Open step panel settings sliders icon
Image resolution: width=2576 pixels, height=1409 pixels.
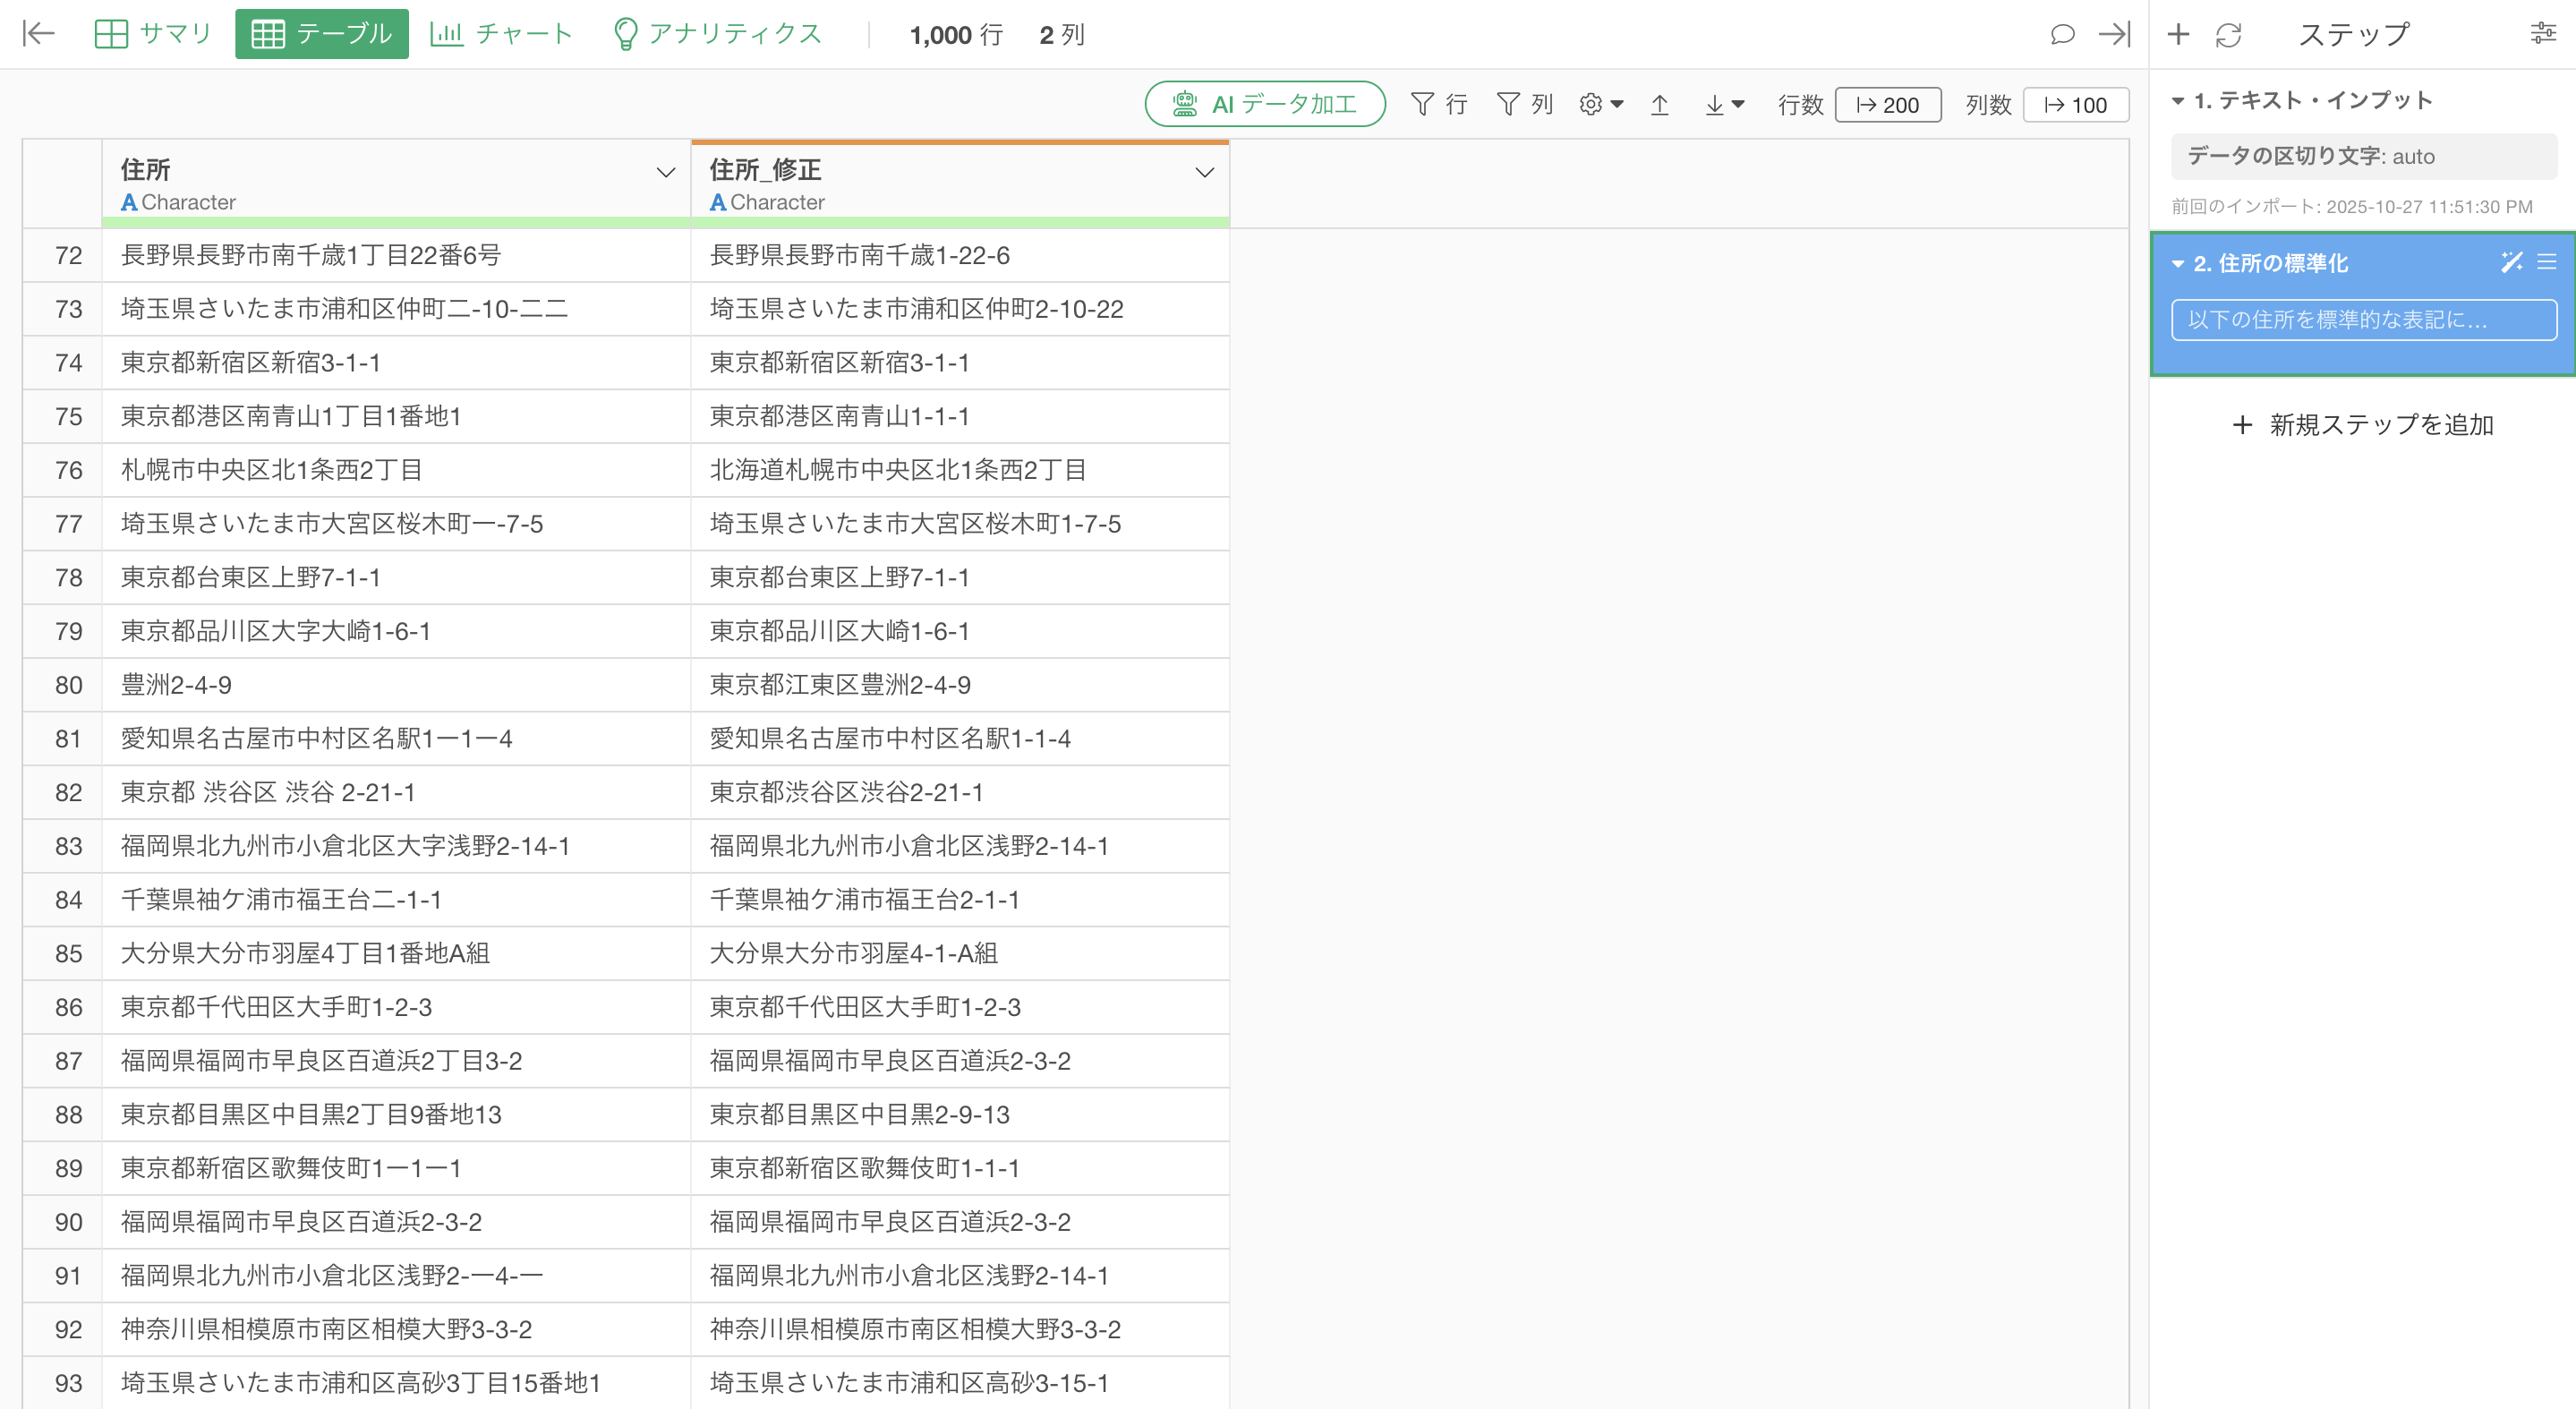(2543, 34)
